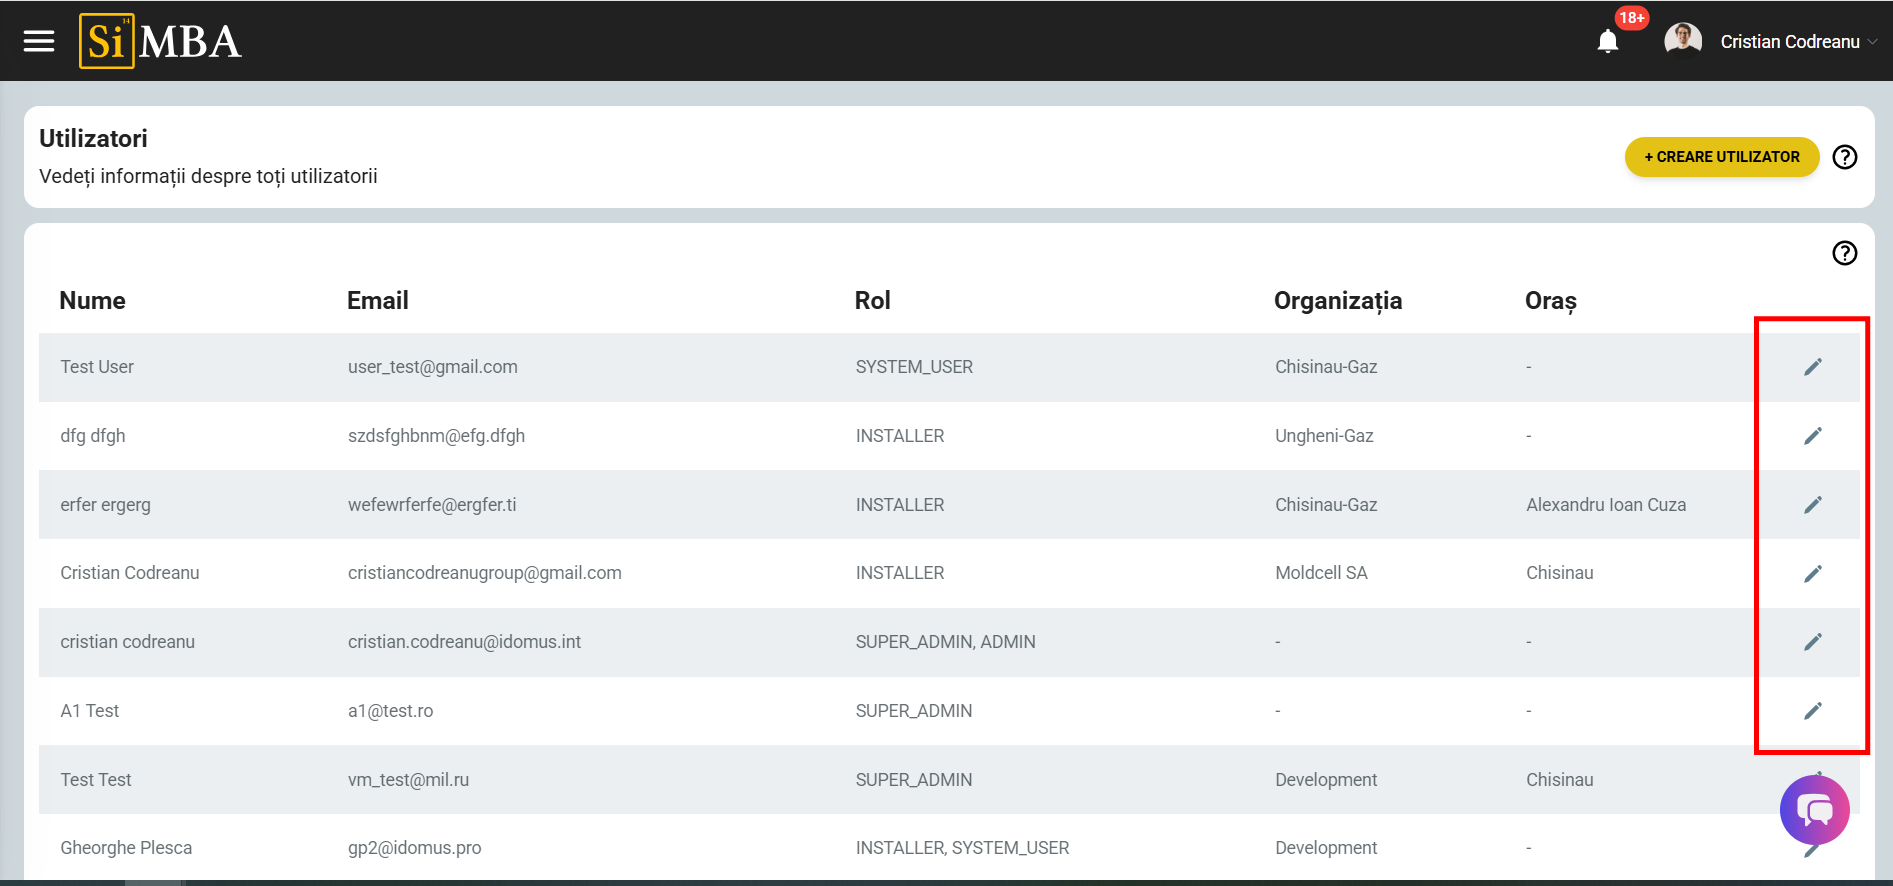
Task: Click the vm_test@mil.ru email cell
Action: (x=408, y=780)
